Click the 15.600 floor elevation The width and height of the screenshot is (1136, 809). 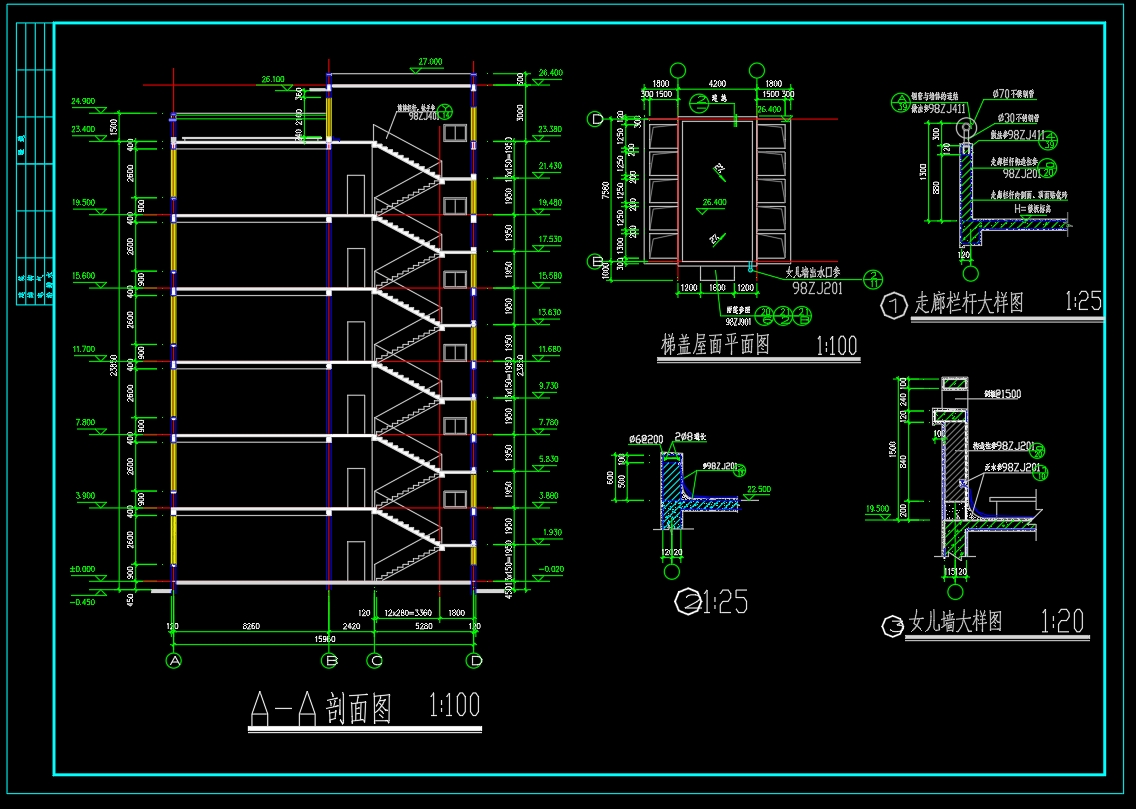(x=83, y=276)
